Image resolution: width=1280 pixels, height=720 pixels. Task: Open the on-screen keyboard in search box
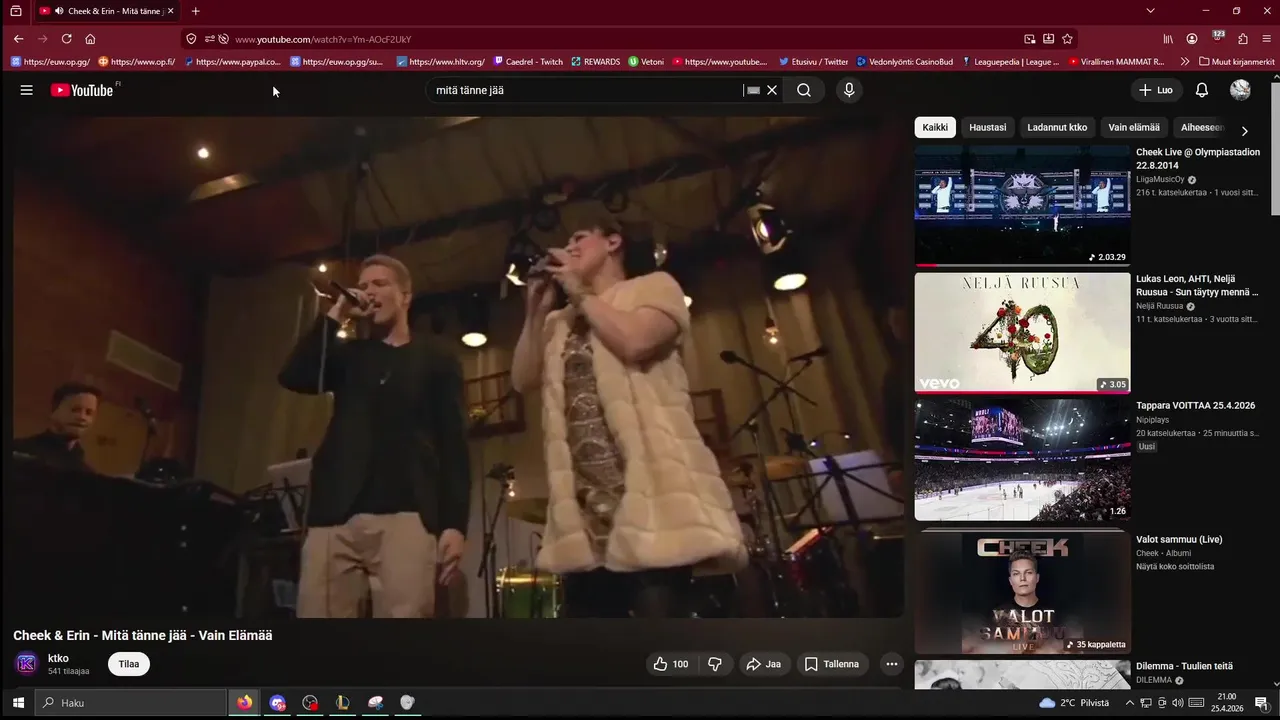[x=753, y=90]
